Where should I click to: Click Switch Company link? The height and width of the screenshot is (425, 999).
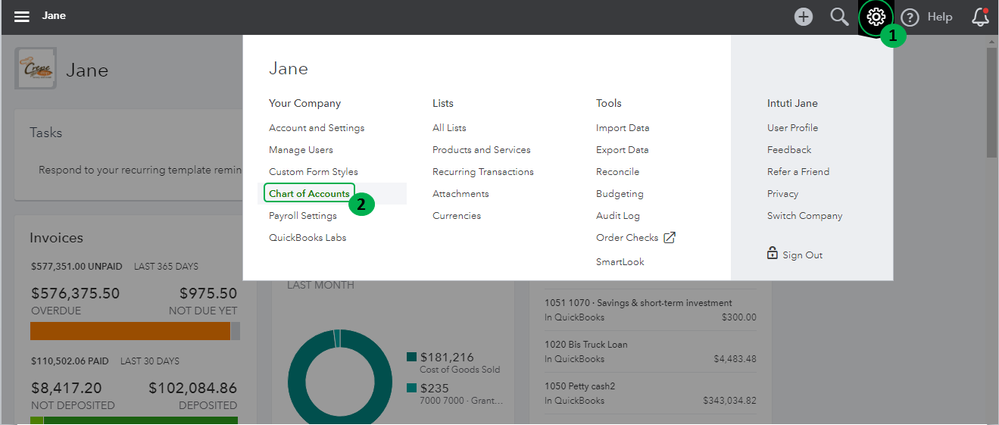pos(804,216)
